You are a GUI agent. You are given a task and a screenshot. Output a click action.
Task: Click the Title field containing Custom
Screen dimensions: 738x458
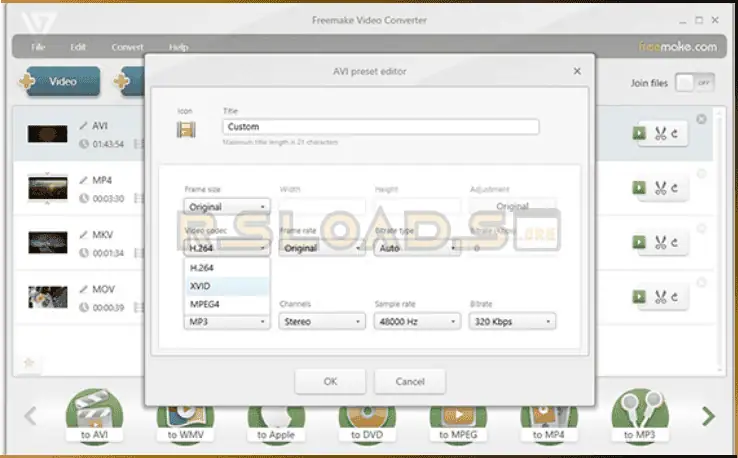(381, 127)
